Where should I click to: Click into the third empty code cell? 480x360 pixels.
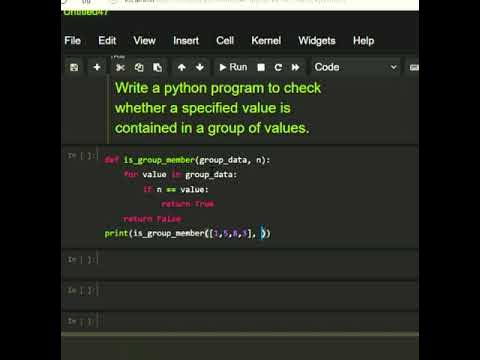(258, 321)
